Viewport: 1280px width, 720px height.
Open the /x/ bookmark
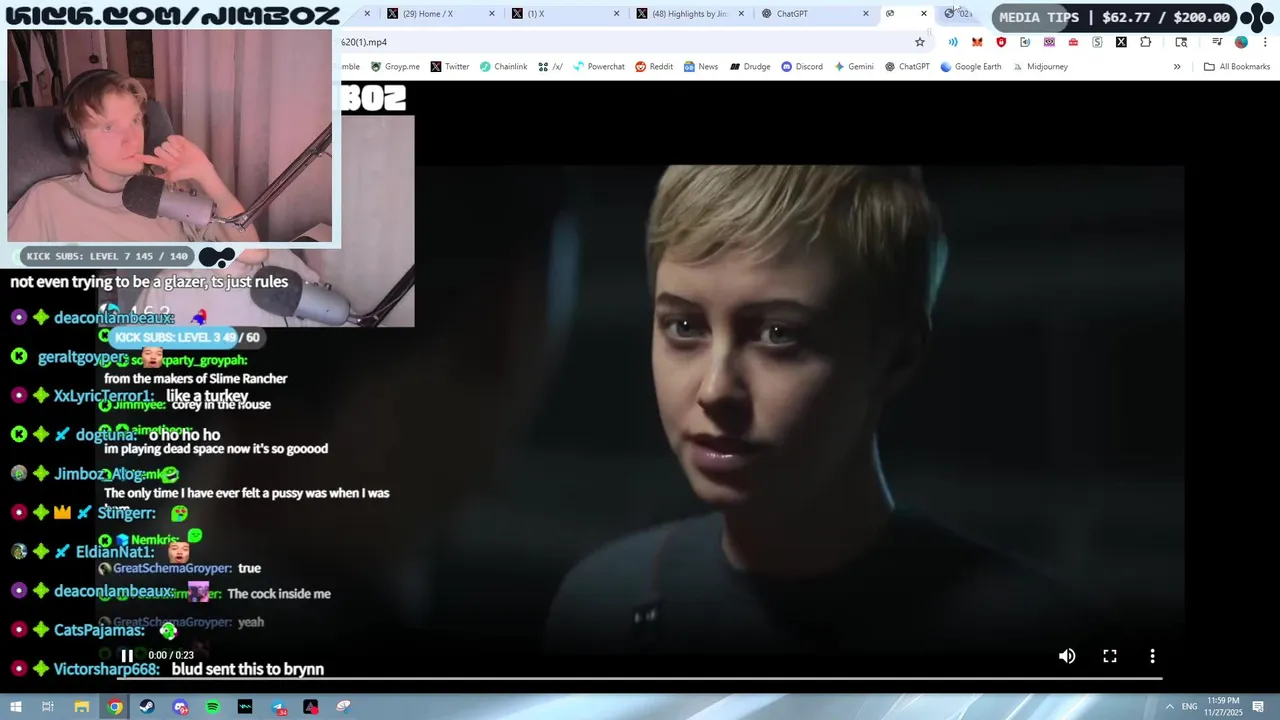(550, 67)
